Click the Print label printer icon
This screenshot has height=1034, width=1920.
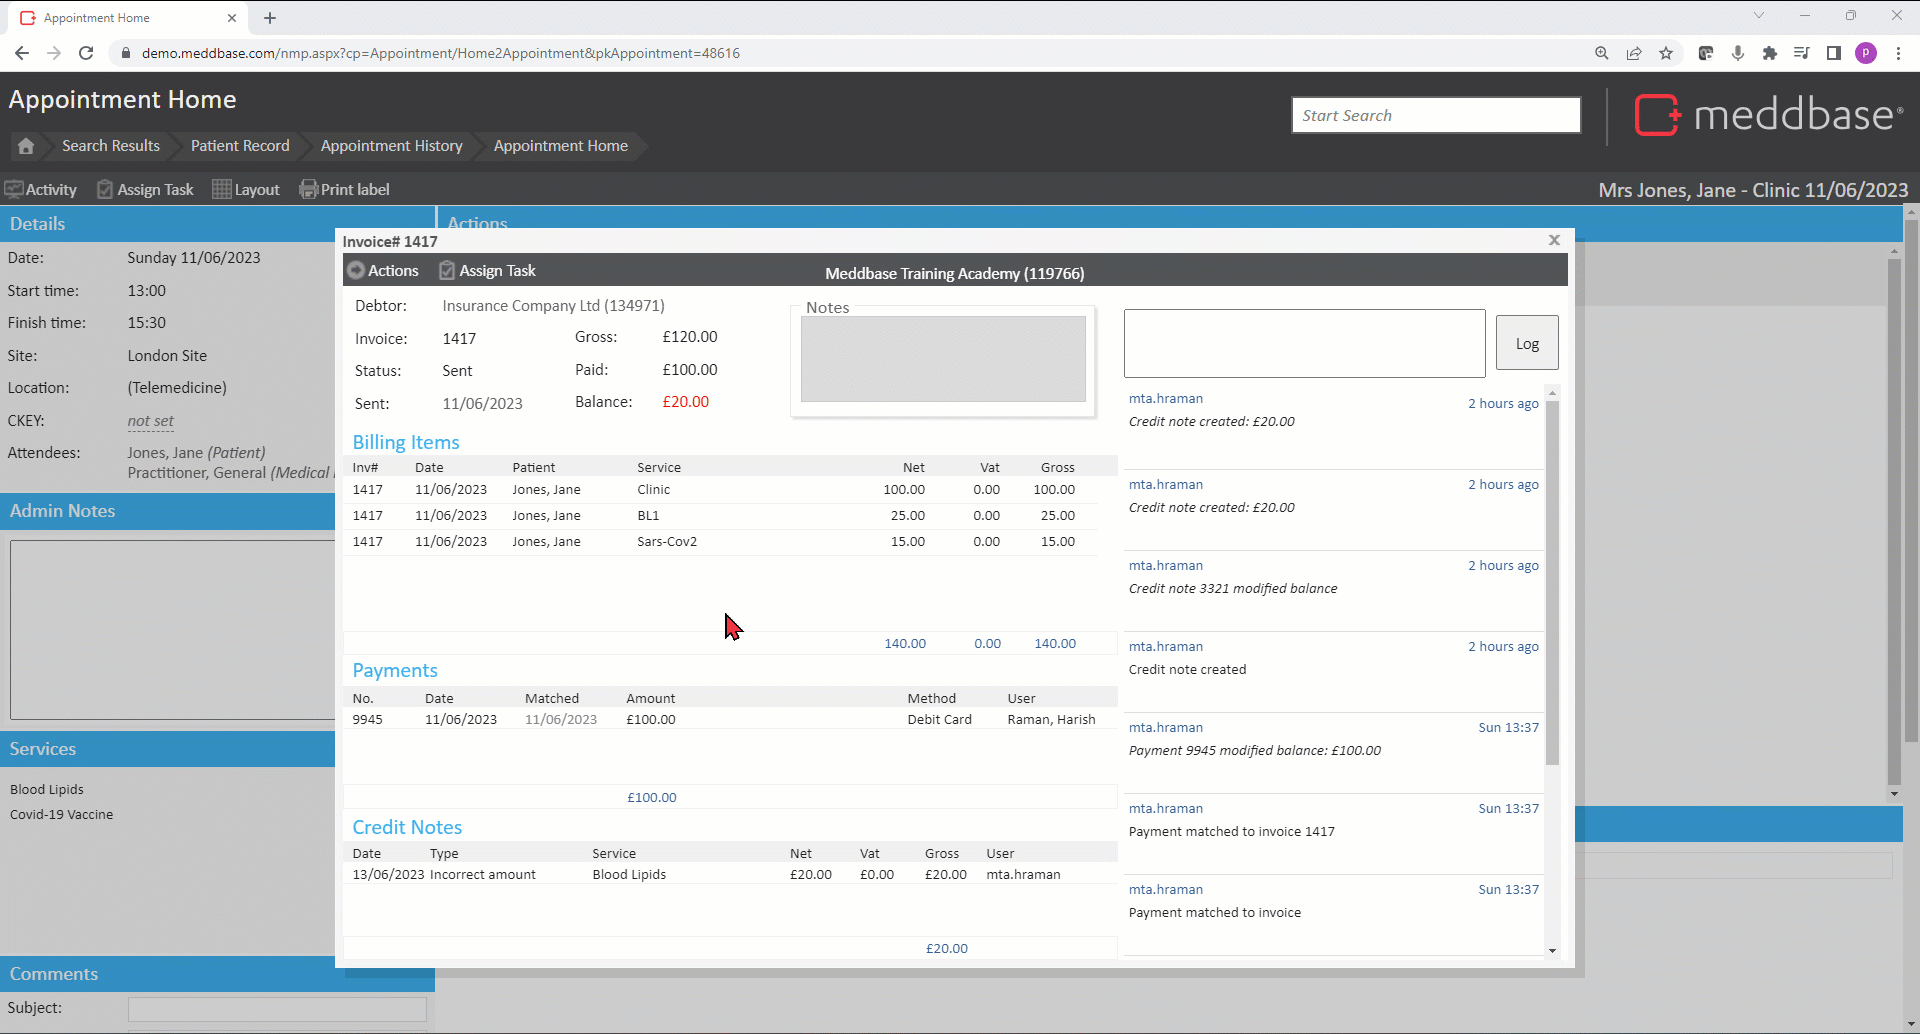(309, 189)
